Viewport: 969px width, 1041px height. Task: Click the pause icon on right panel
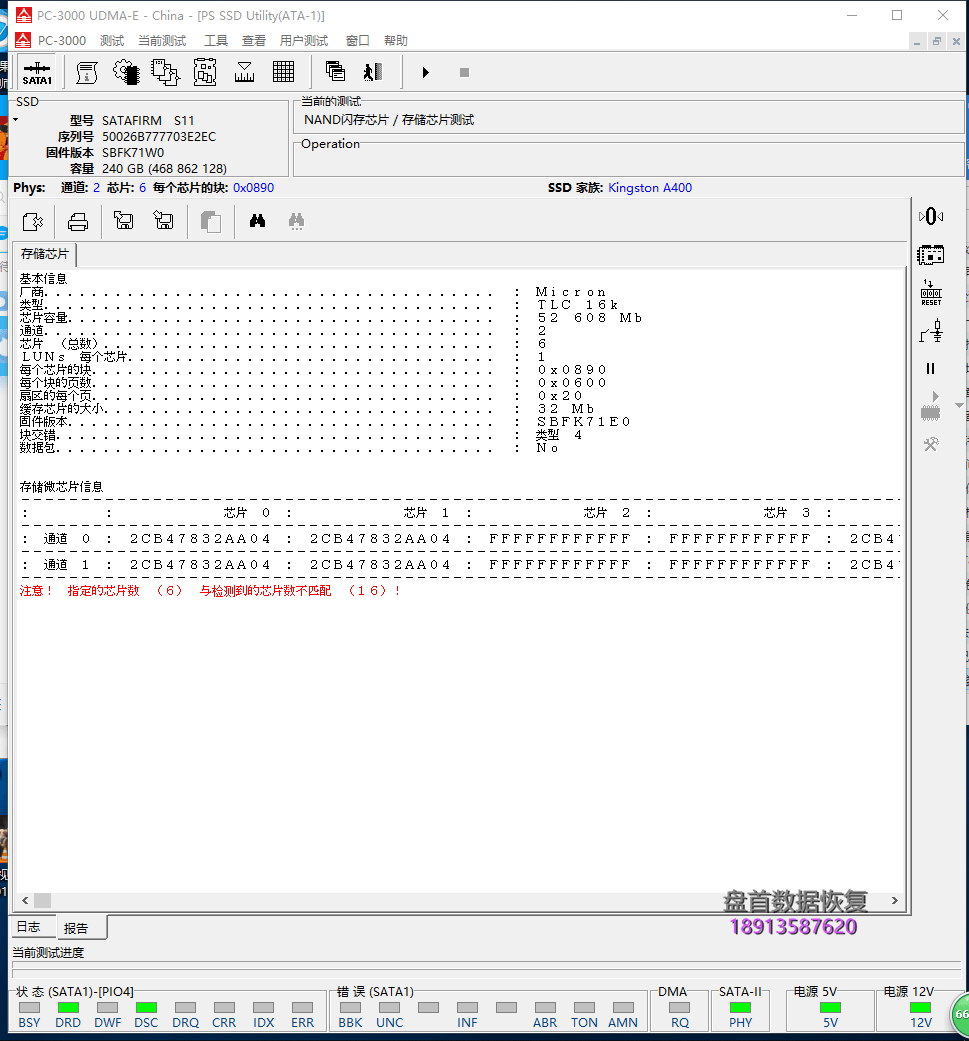pyautogui.click(x=931, y=368)
